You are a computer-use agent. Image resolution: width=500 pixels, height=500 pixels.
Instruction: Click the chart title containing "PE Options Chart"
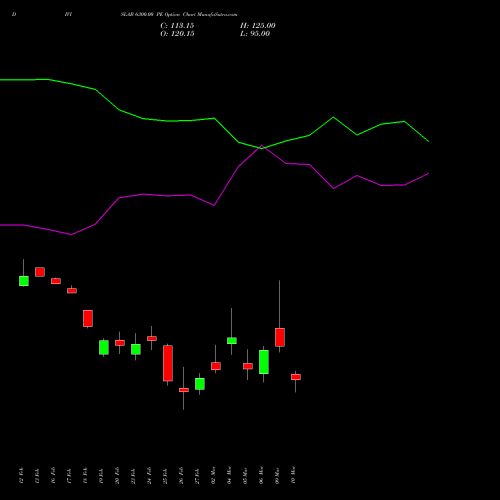click(179, 15)
